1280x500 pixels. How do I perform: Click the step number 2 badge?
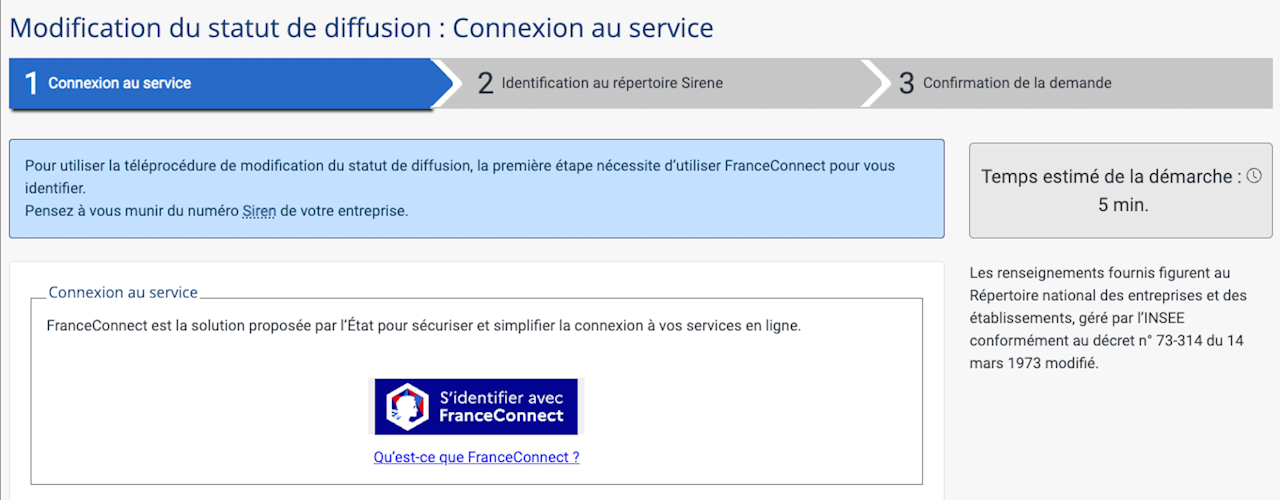[485, 83]
